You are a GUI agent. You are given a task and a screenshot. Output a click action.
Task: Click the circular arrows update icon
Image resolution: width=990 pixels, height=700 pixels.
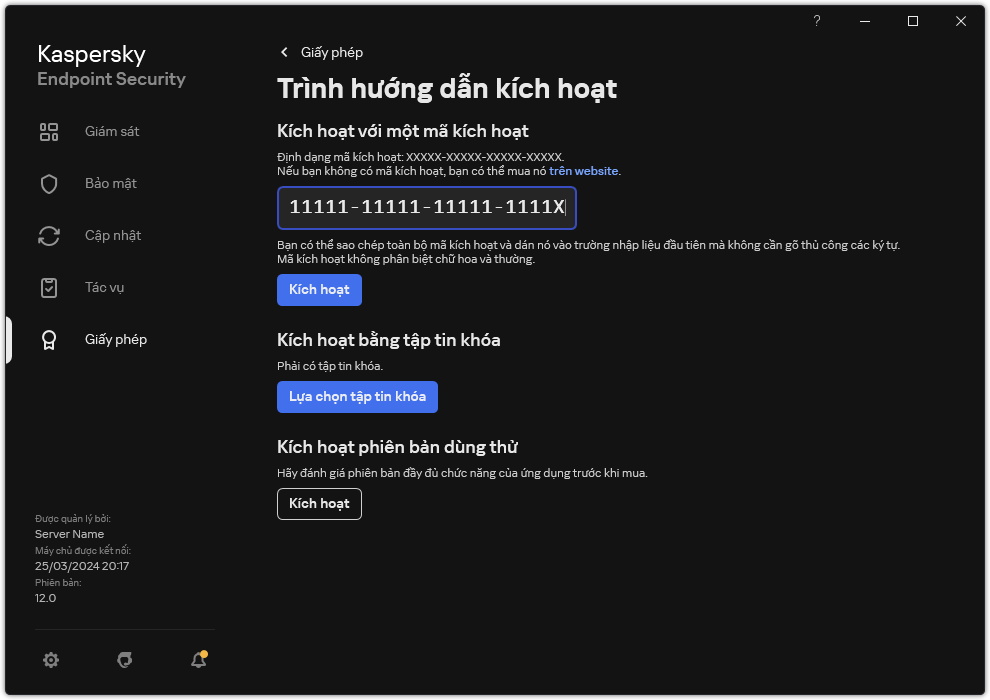tap(49, 236)
